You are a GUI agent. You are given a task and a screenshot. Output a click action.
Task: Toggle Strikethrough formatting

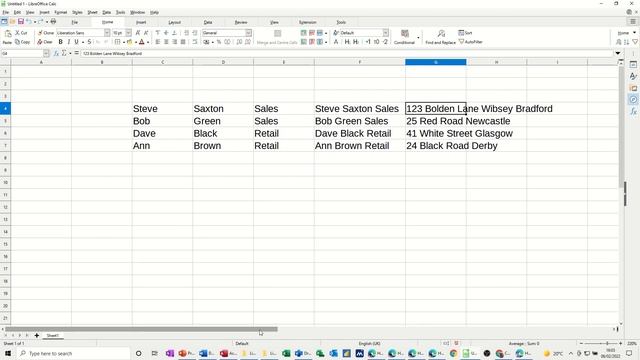point(89,42)
